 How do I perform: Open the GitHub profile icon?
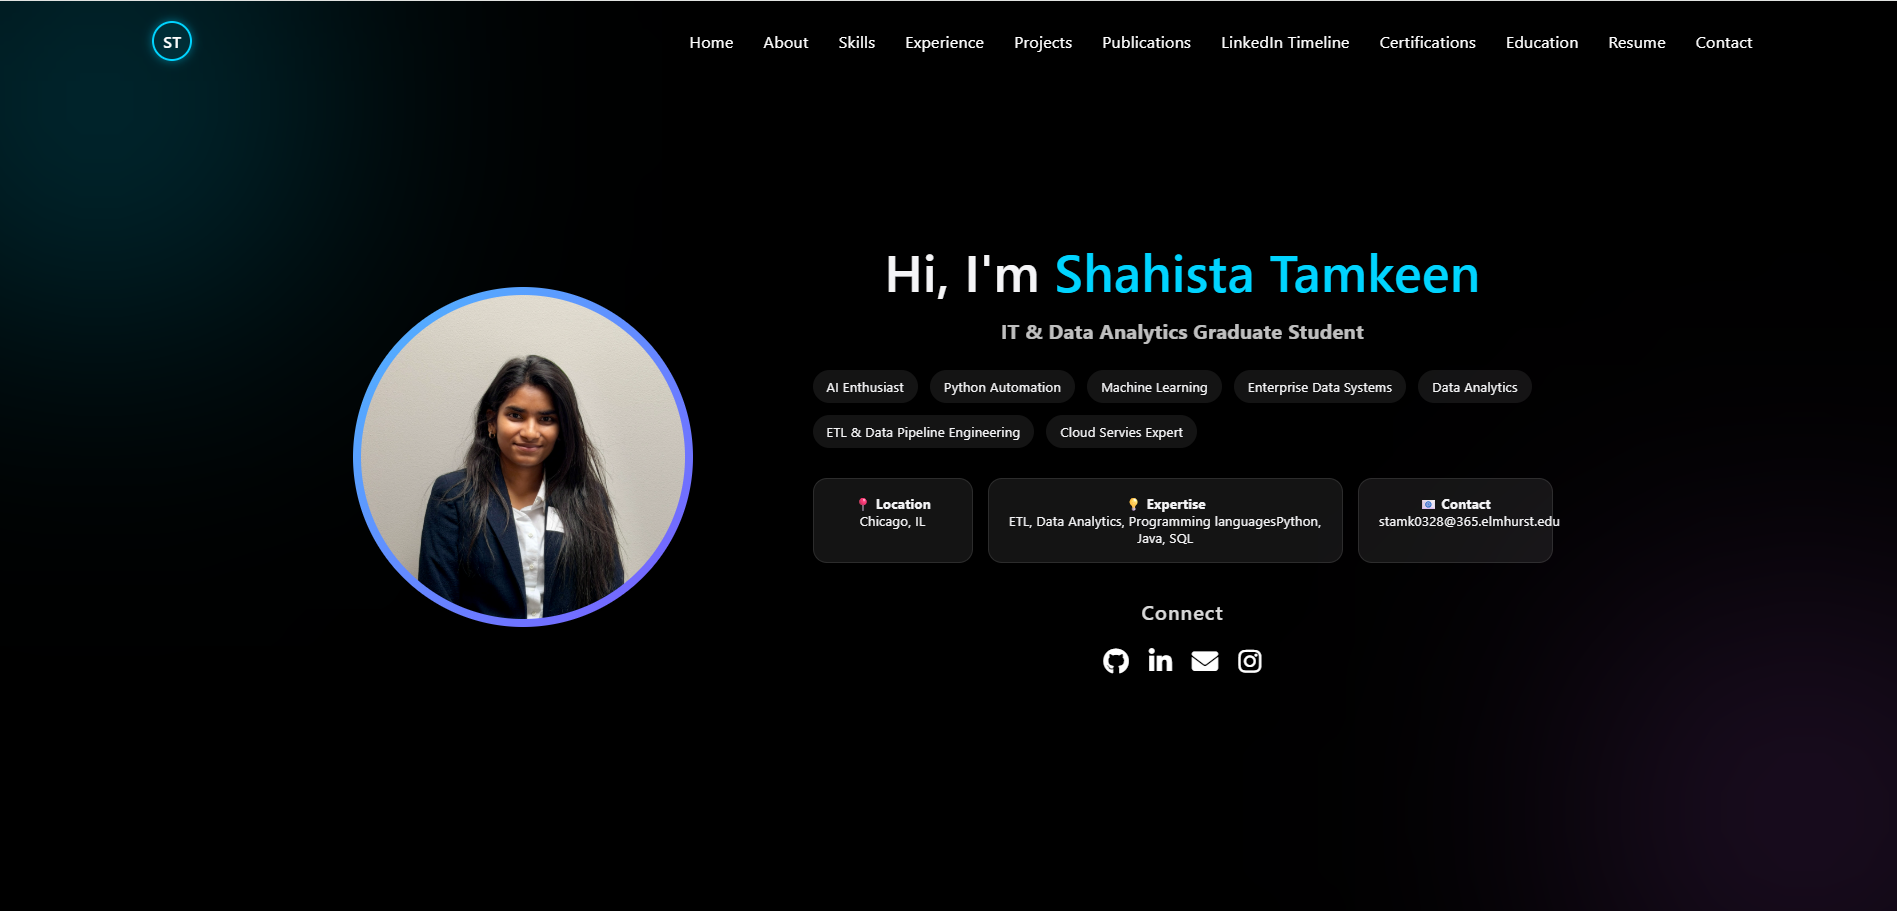pos(1115,660)
